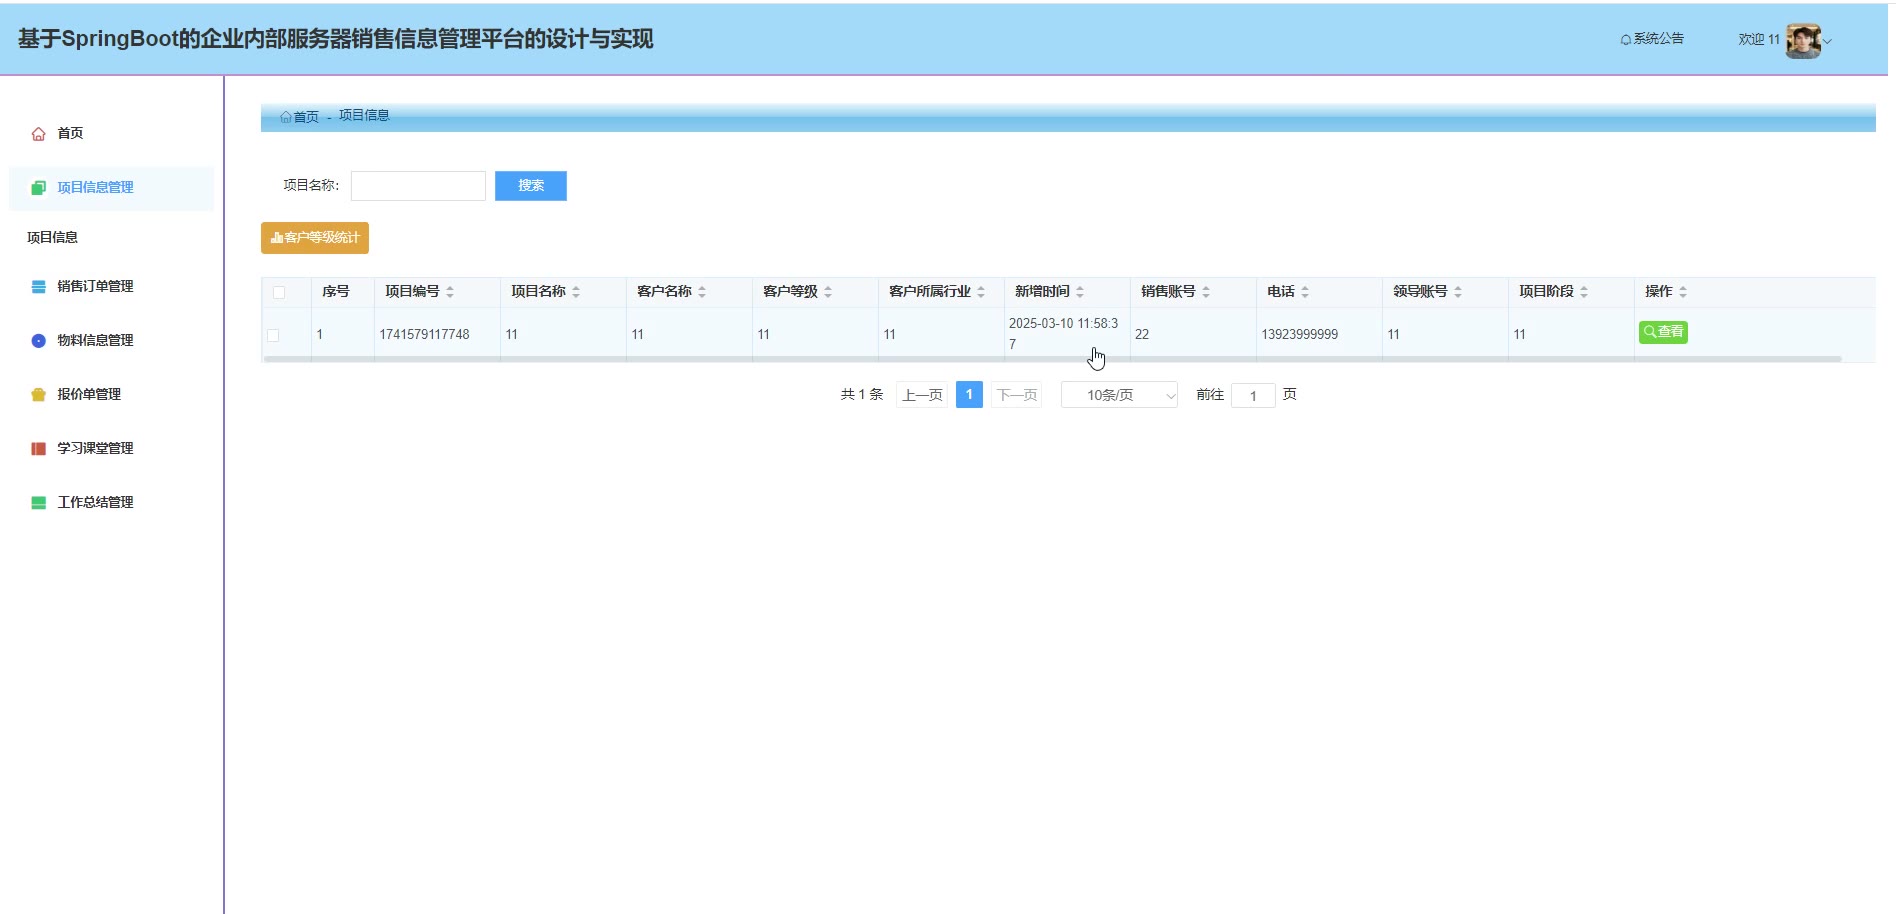Select 项目信息 submenu item

[53, 237]
